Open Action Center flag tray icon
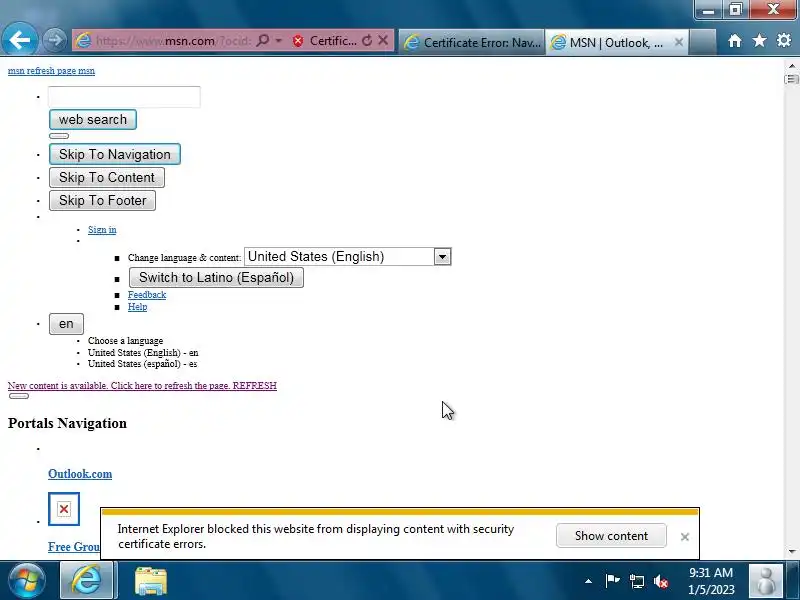This screenshot has width=800, height=600. [x=612, y=581]
